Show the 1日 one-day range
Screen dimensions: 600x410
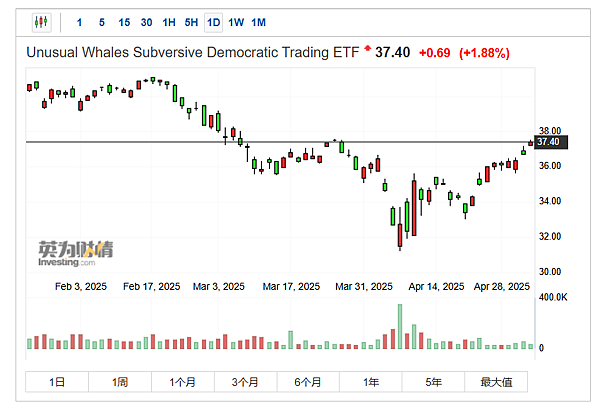click(57, 382)
